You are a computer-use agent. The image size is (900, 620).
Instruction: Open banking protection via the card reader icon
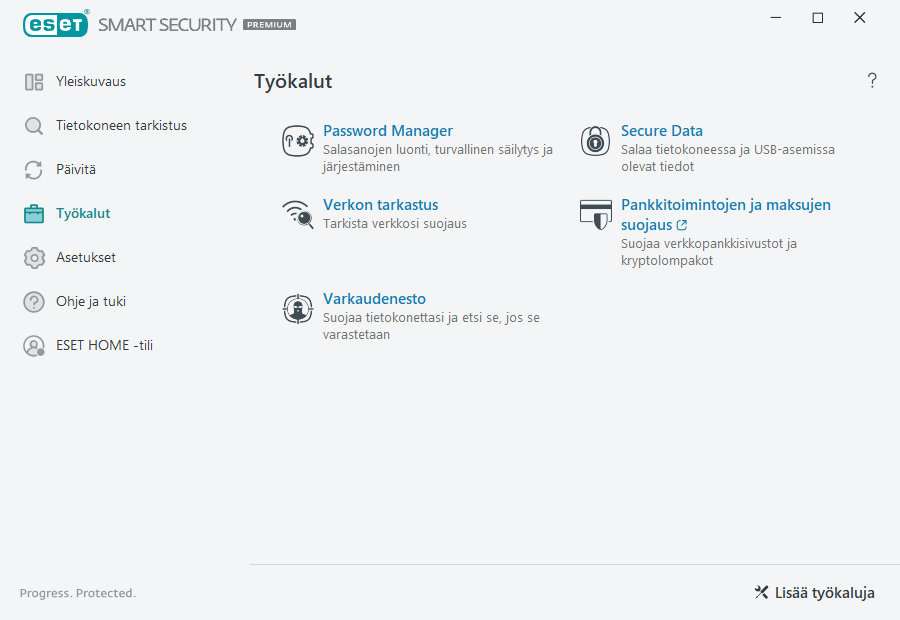(x=594, y=214)
